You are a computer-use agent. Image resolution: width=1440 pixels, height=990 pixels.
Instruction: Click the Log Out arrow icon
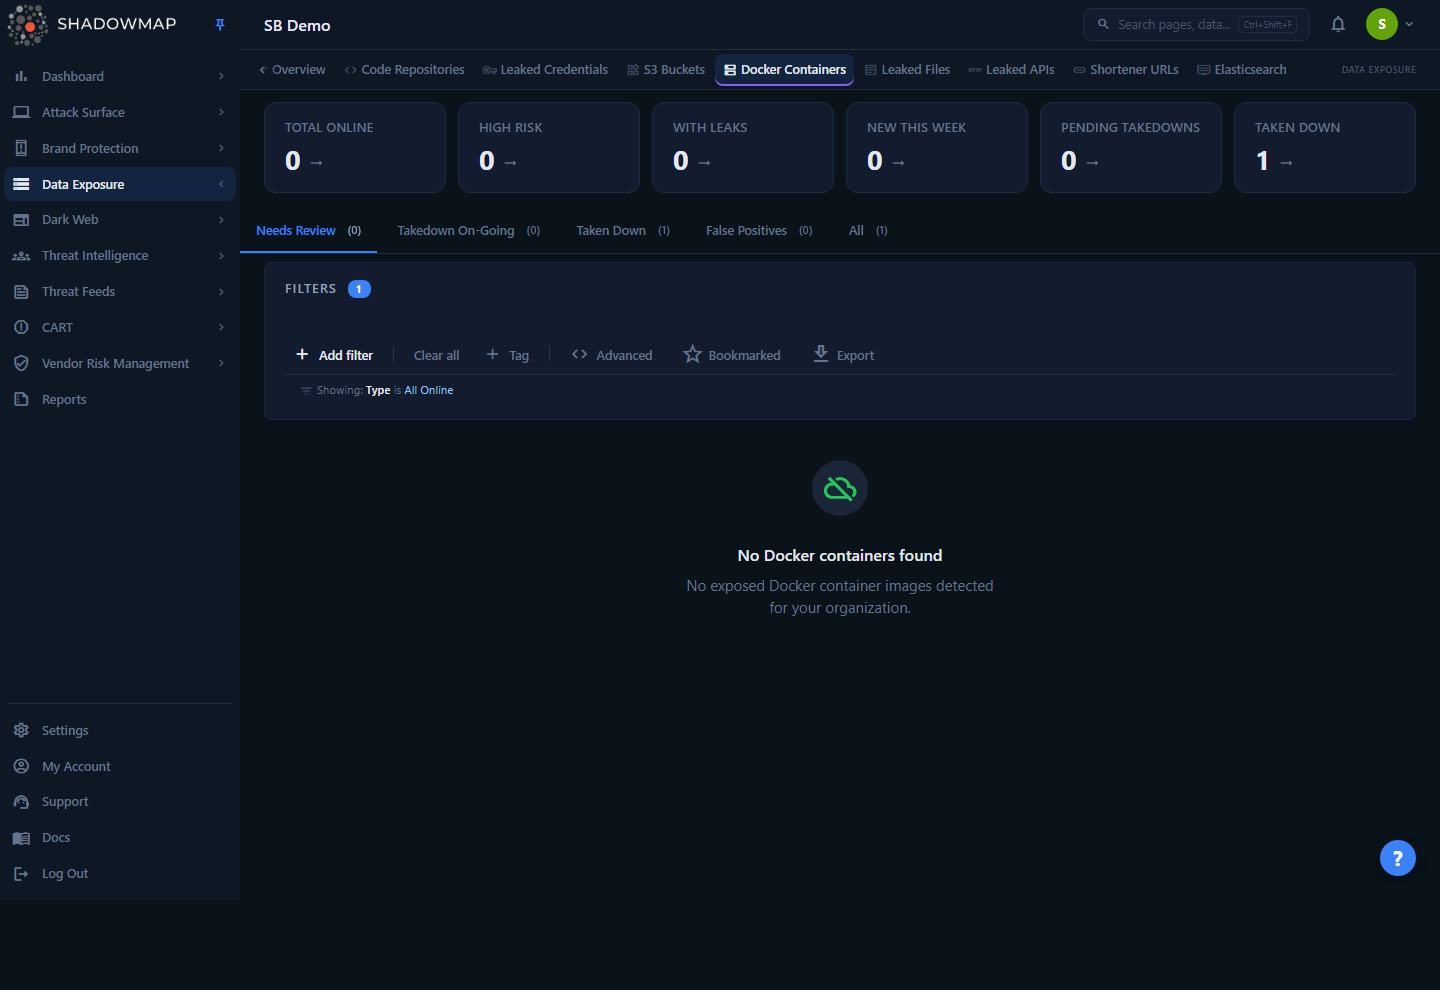point(21,874)
